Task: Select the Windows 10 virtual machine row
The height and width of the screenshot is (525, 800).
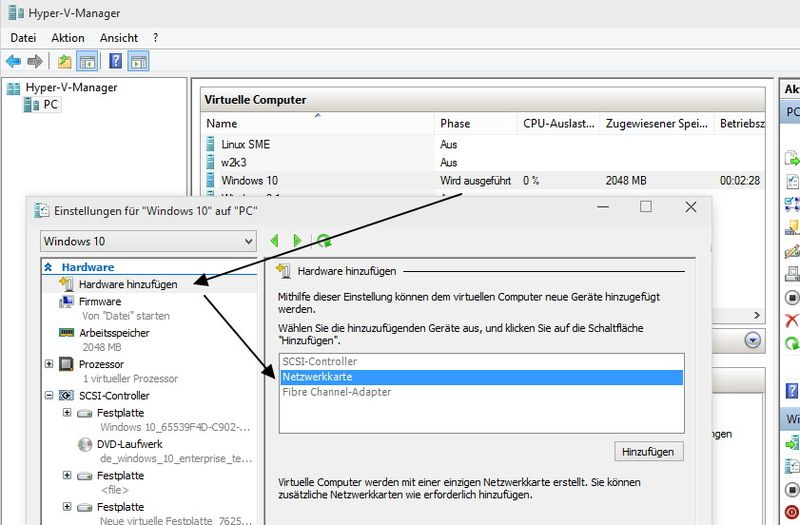Action: [x=483, y=180]
